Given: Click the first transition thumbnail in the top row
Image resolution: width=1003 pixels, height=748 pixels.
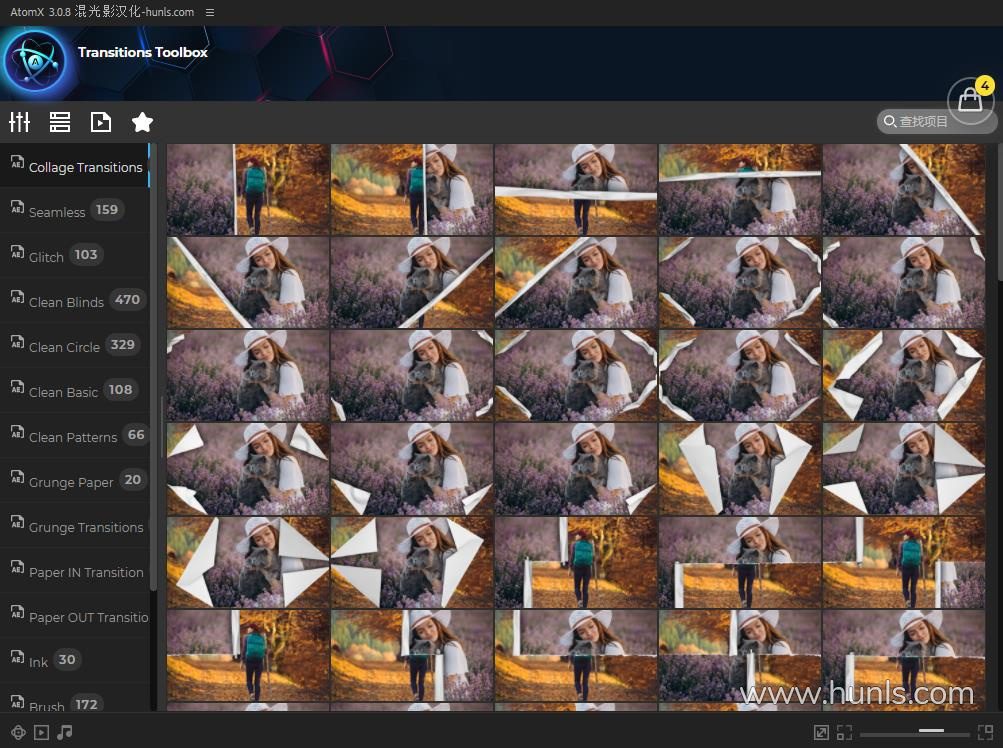Looking at the screenshot, I should pos(248,189).
